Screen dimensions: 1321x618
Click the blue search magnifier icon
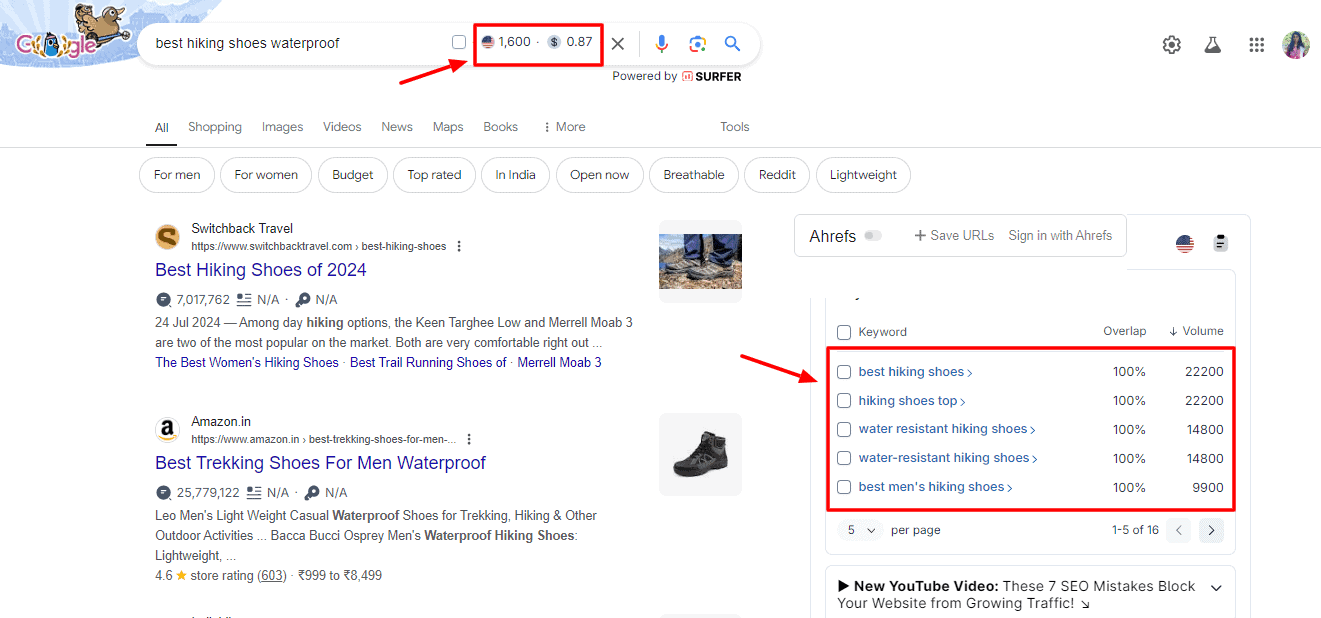(x=732, y=43)
